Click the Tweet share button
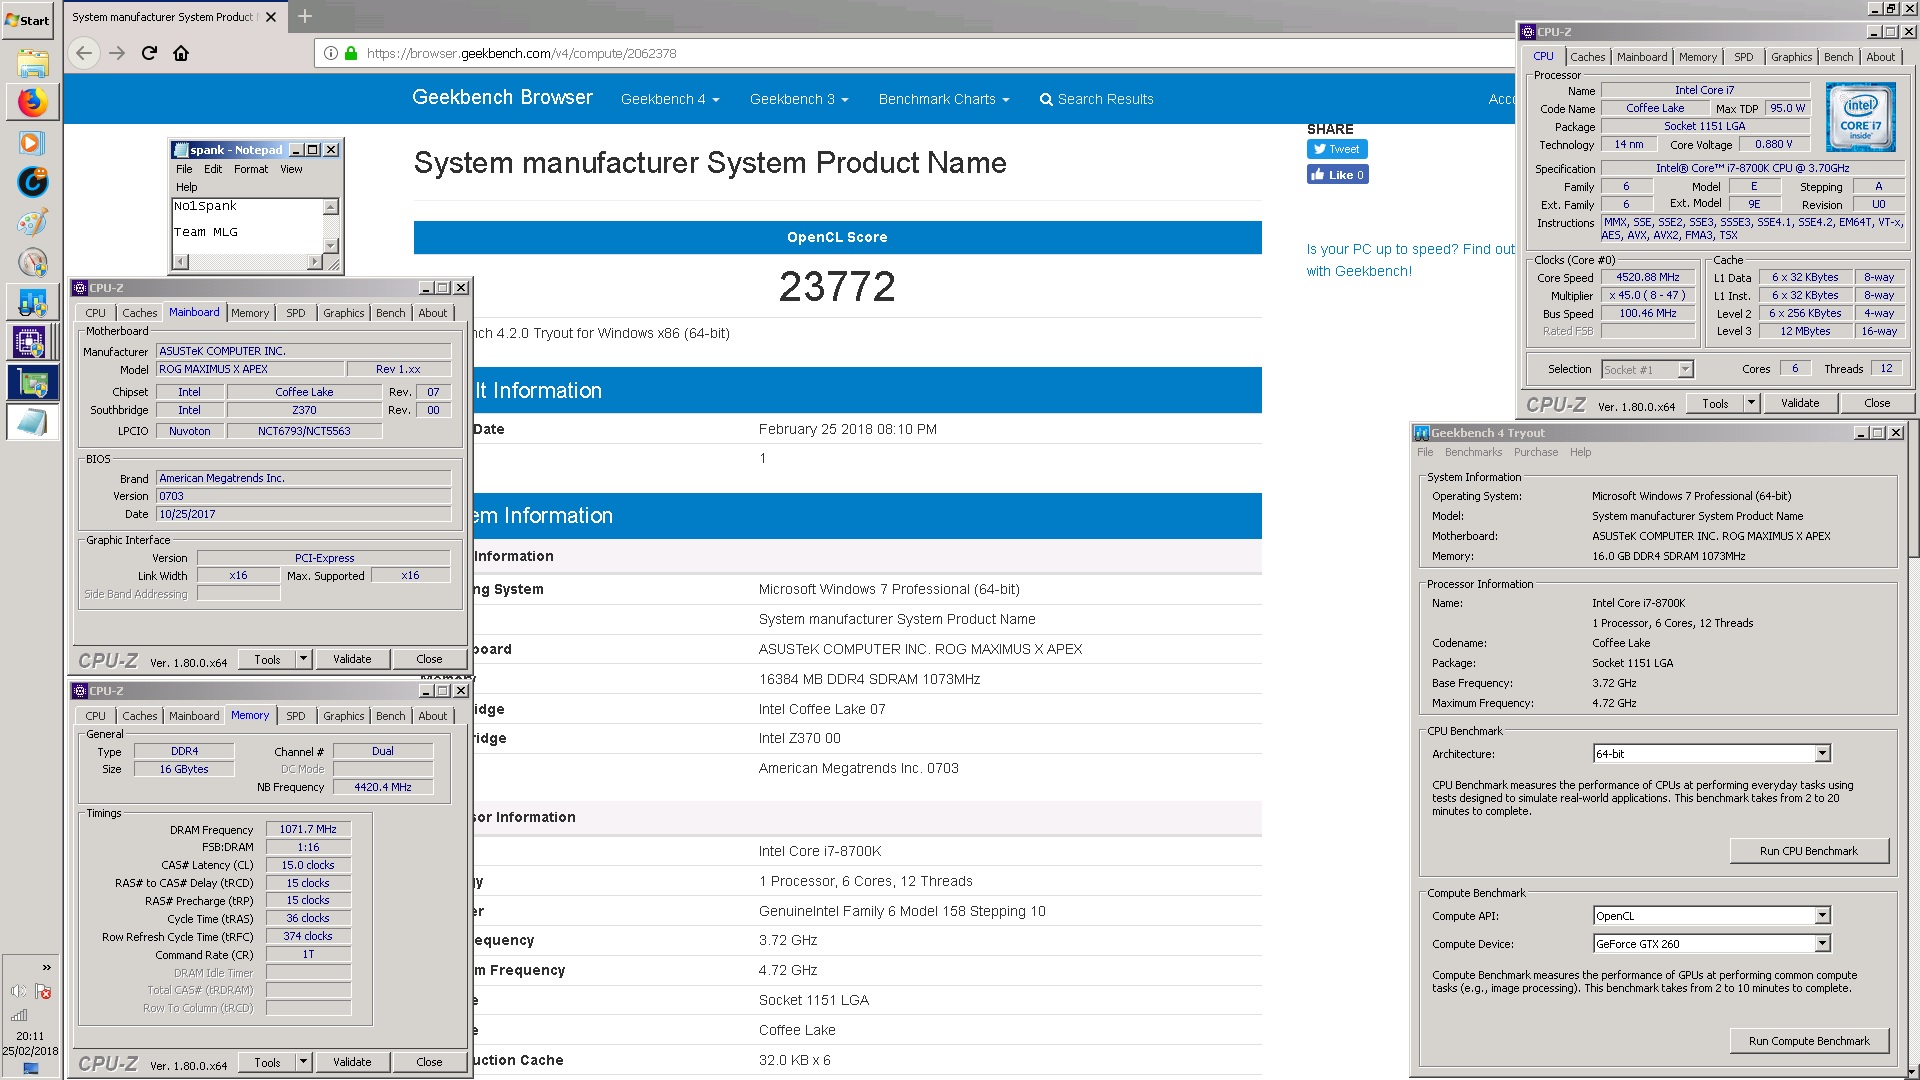 click(x=1337, y=149)
